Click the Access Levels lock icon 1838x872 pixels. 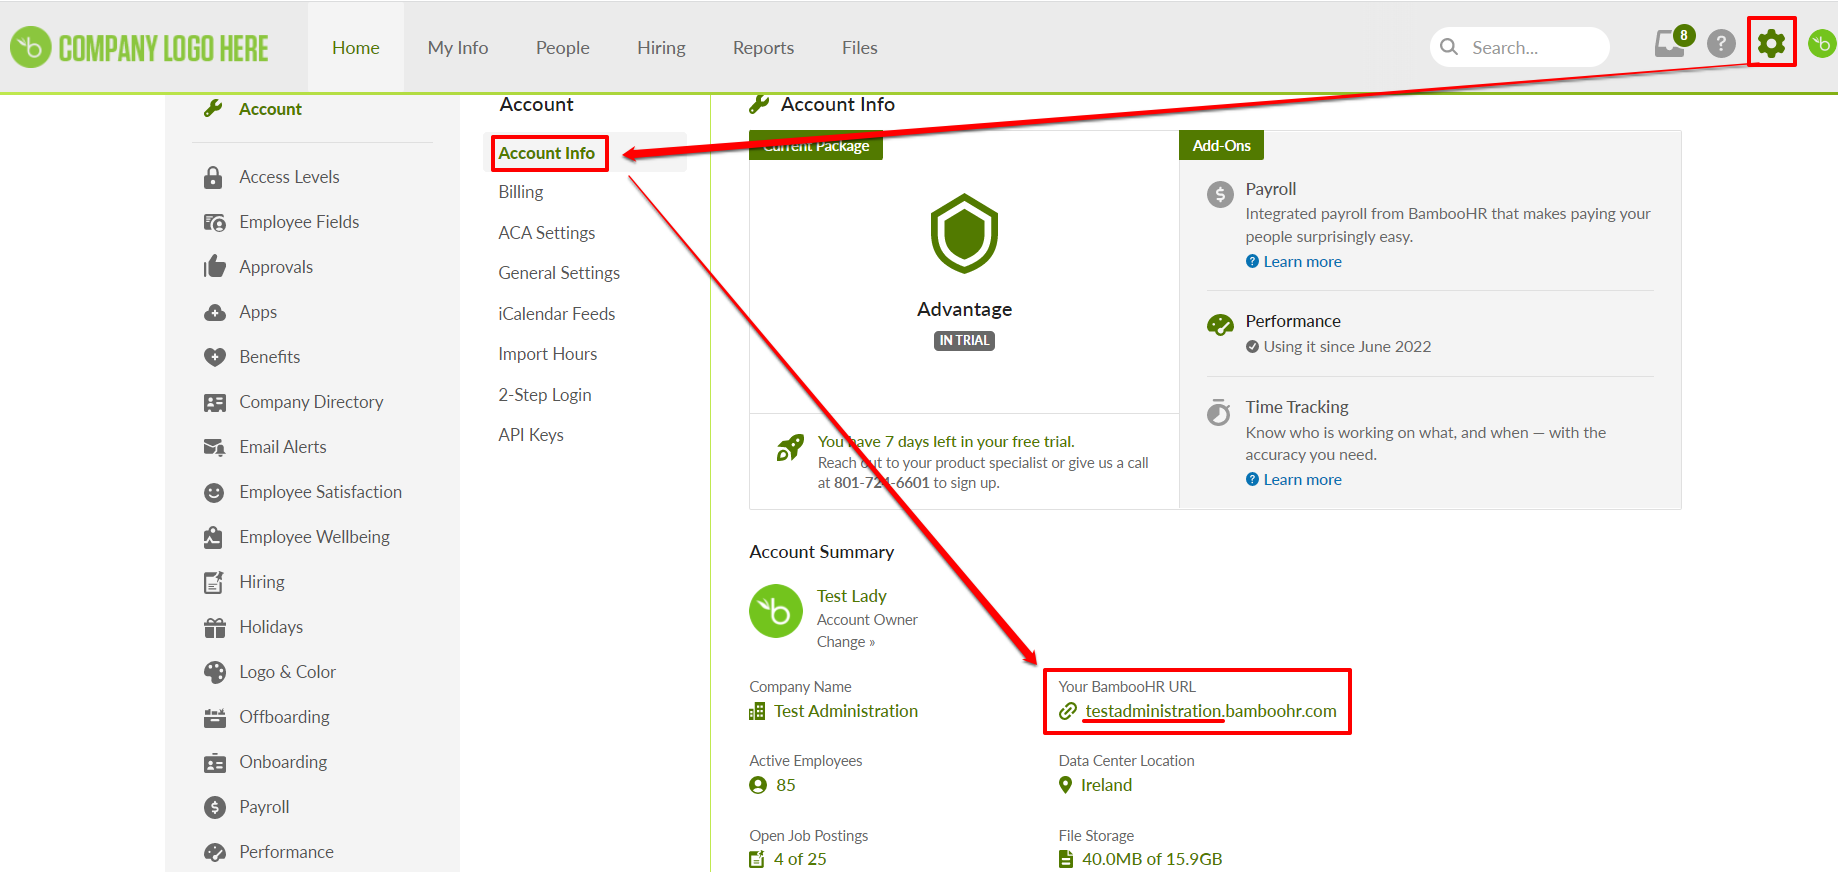click(x=213, y=178)
